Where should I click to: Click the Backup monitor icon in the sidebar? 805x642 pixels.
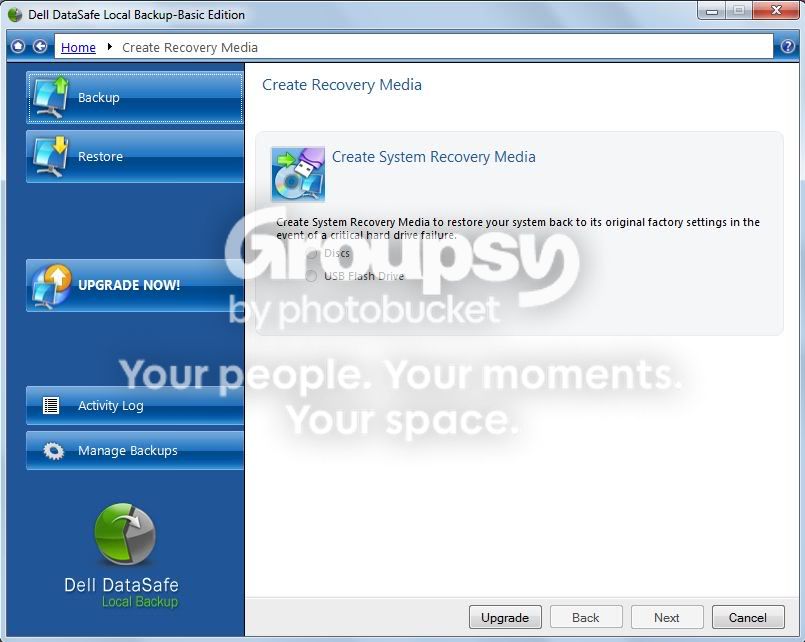tap(50, 98)
